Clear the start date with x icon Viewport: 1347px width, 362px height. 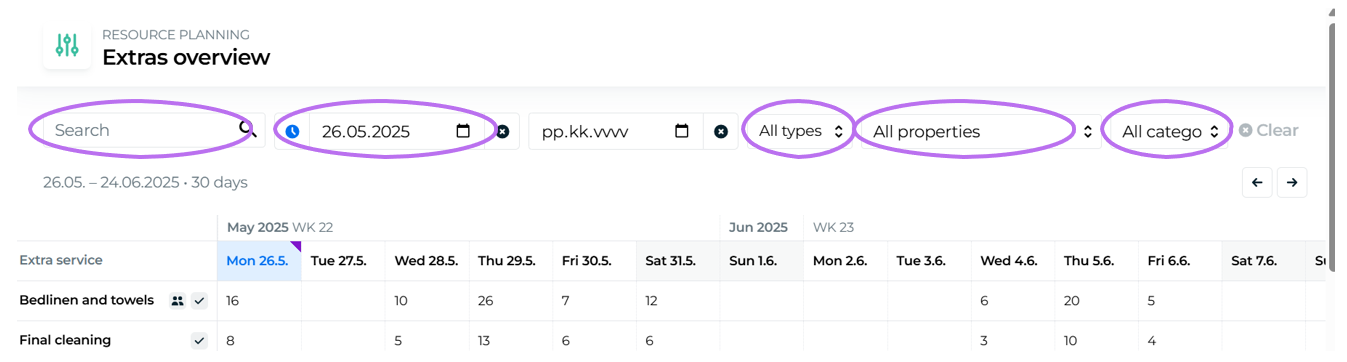tap(503, 131)
